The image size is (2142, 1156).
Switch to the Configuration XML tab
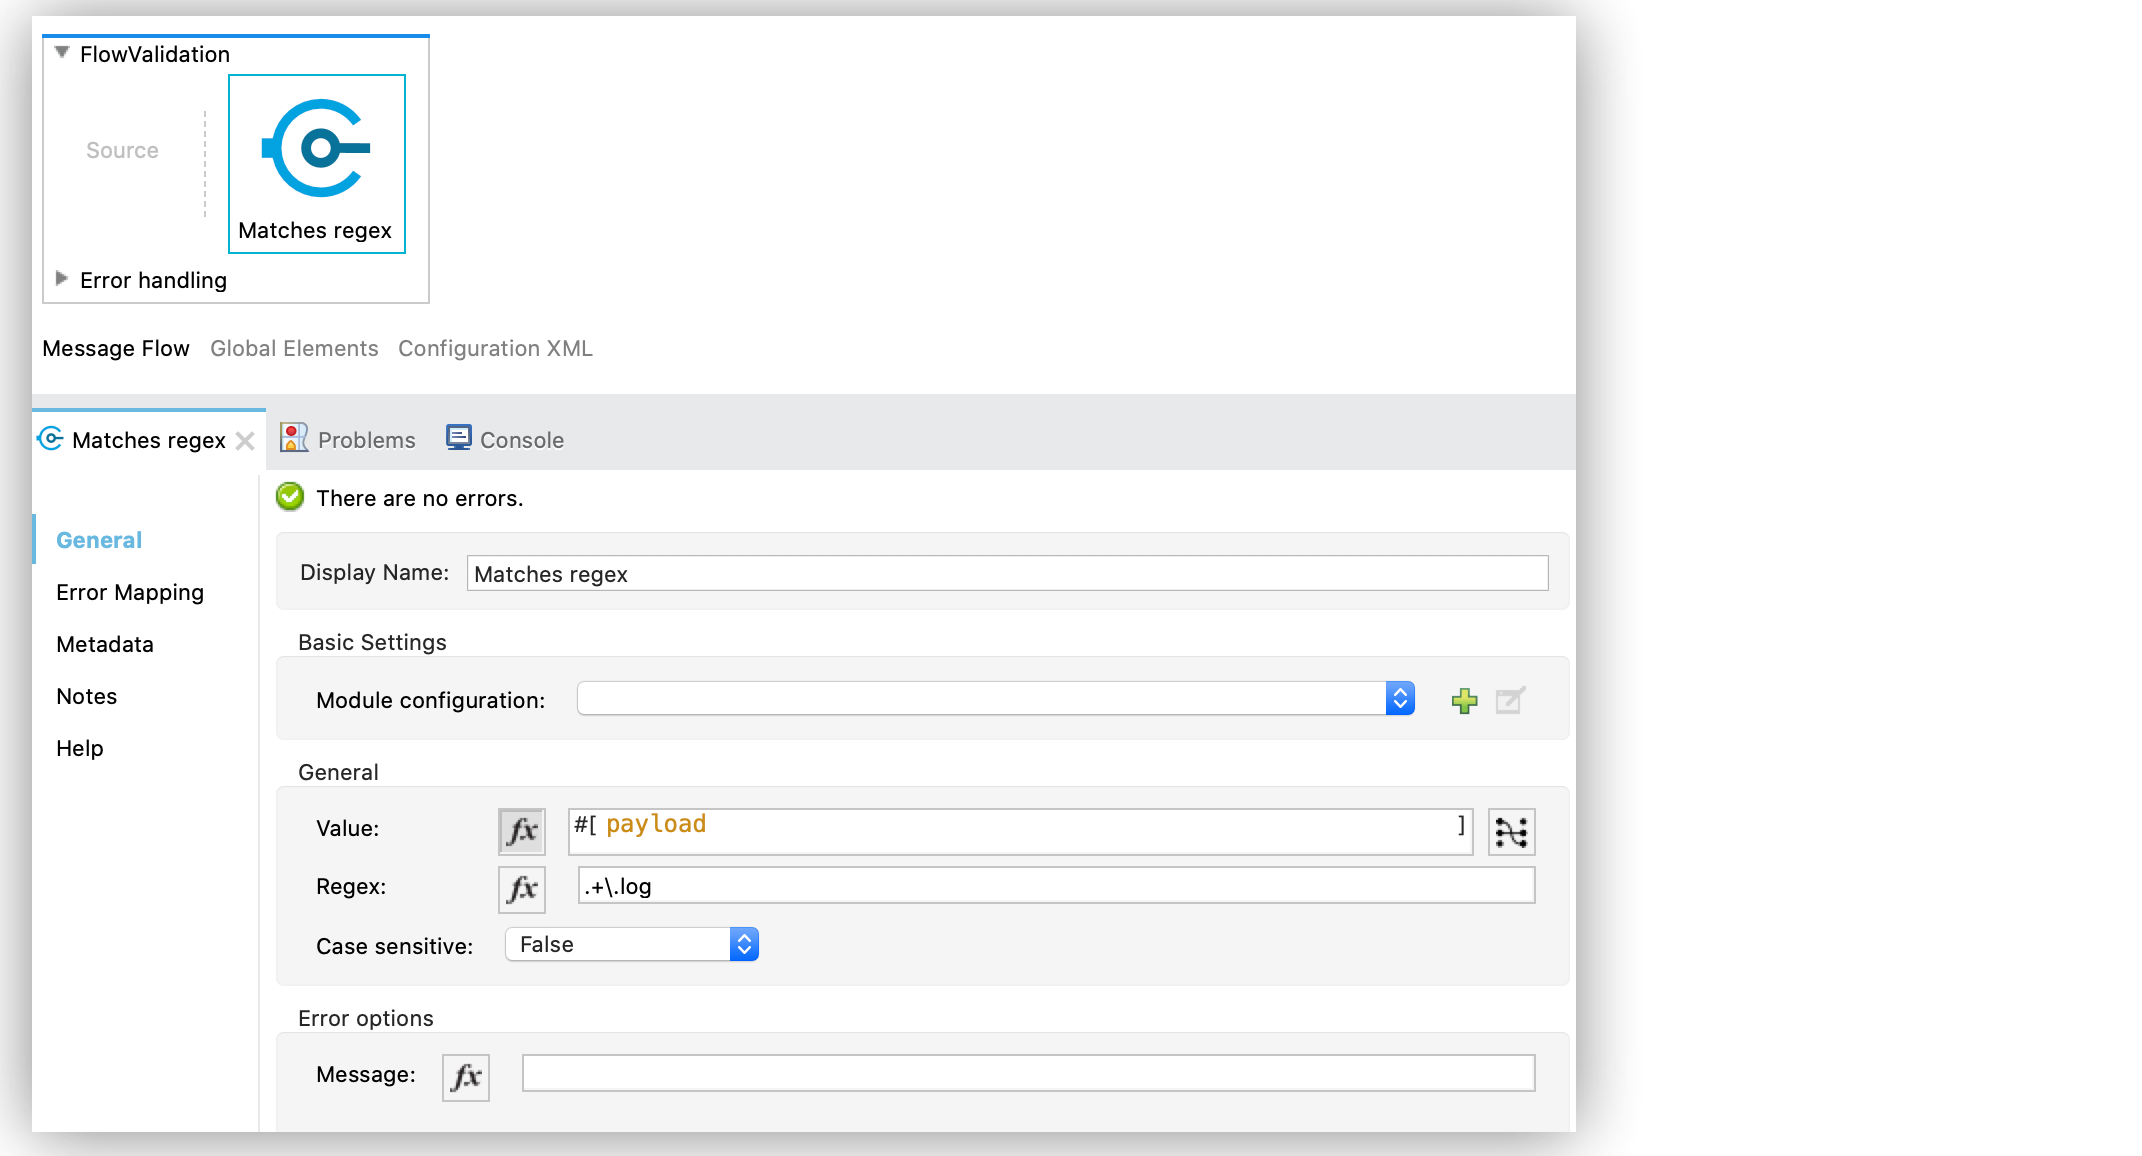(495, 348)
